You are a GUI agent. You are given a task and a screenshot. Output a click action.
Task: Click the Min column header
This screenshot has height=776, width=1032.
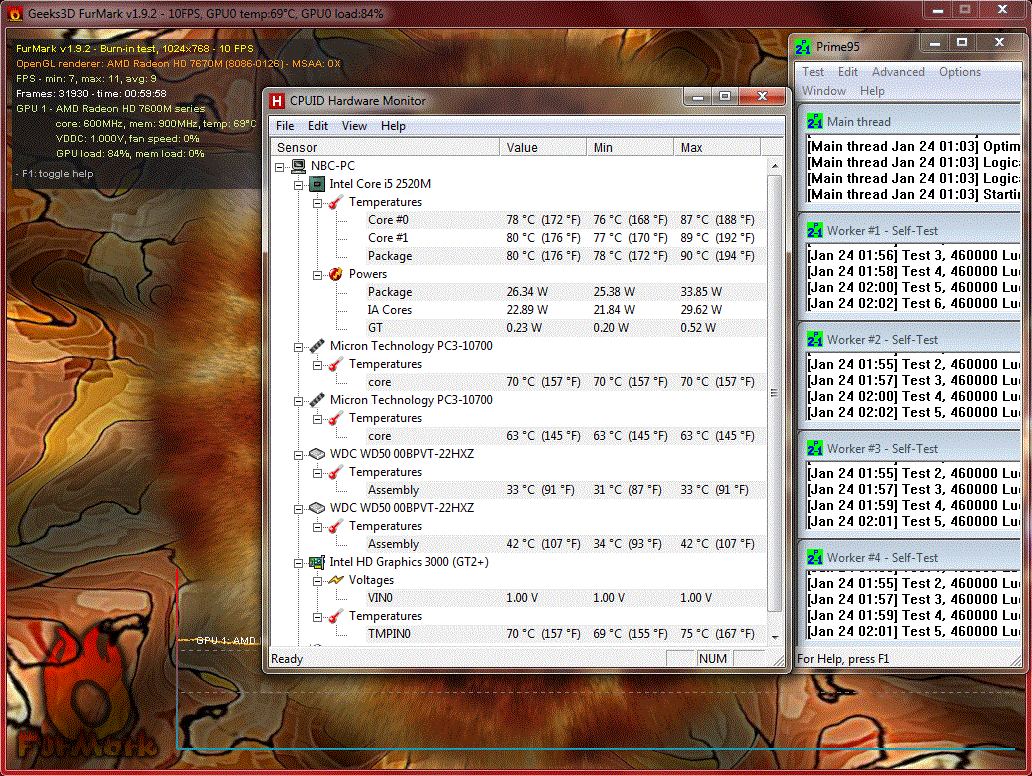pyautogui.click(x=630, y=147)
